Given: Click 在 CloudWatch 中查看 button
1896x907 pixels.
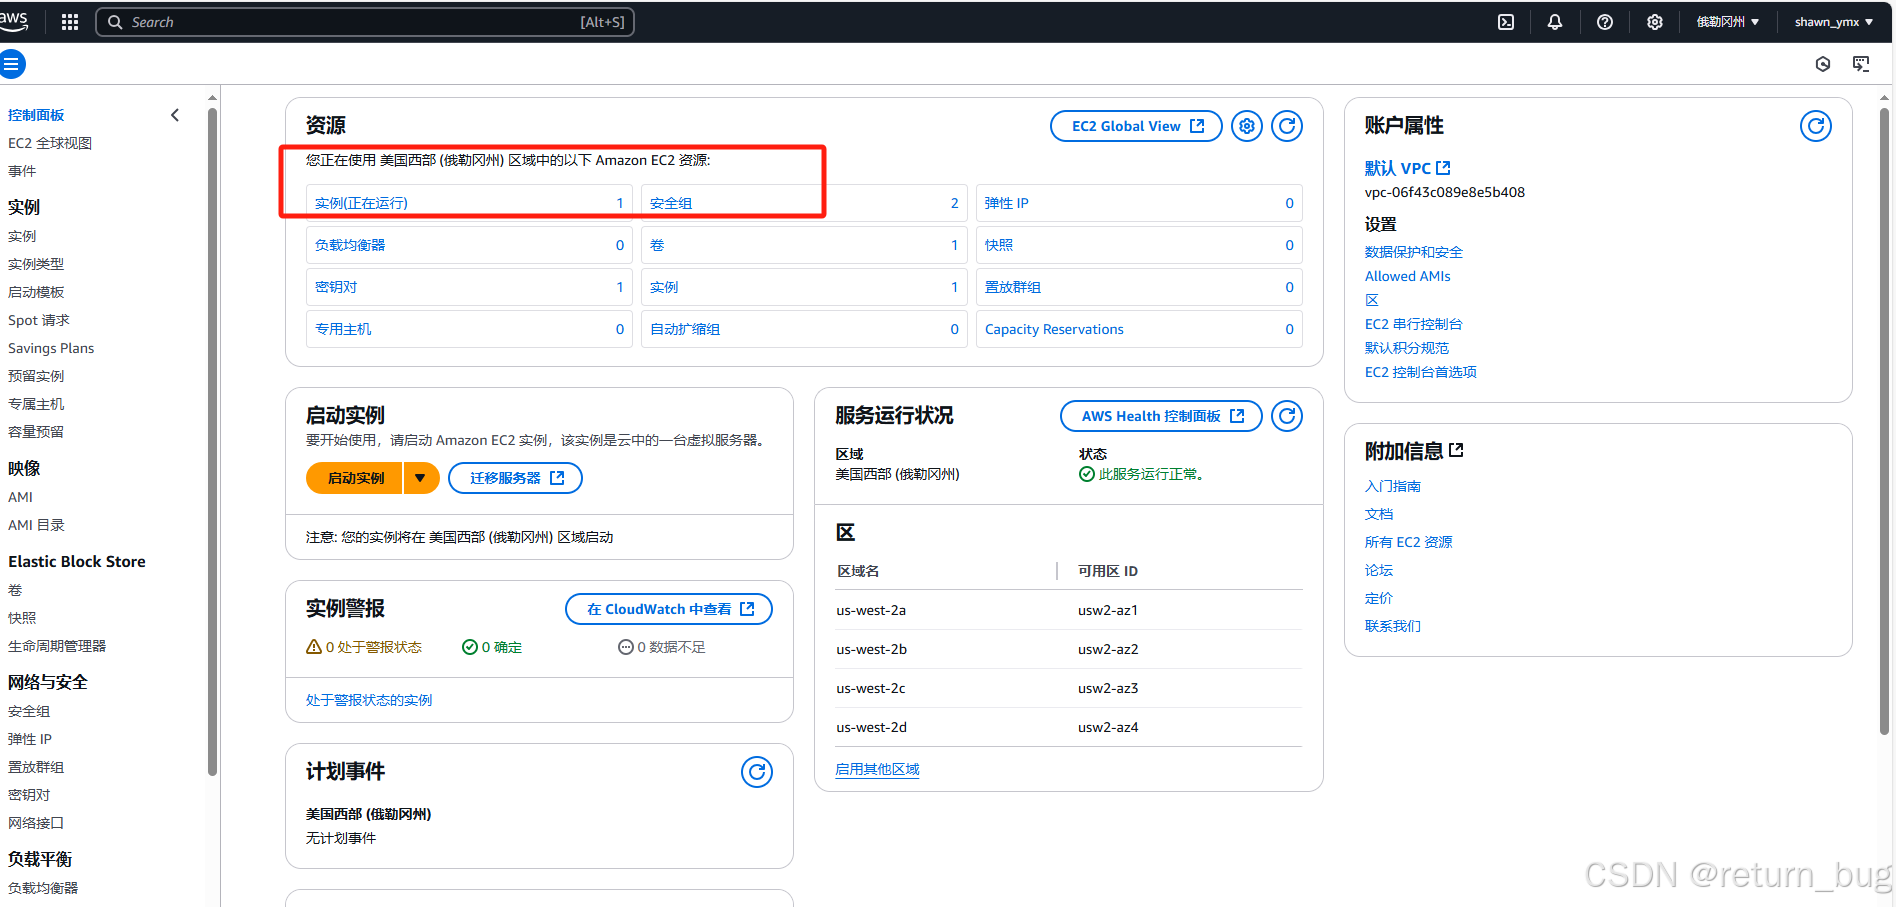Looking at the screenshot, I should coord(669,609).
